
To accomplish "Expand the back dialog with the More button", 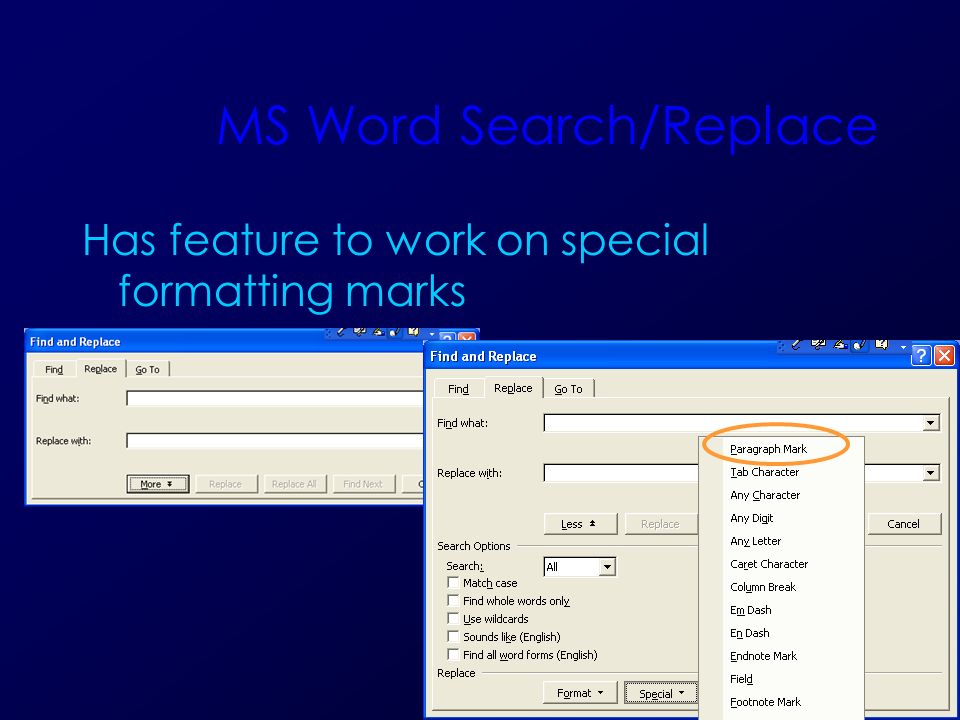I will pyautogui.click(x=157, y=484).
